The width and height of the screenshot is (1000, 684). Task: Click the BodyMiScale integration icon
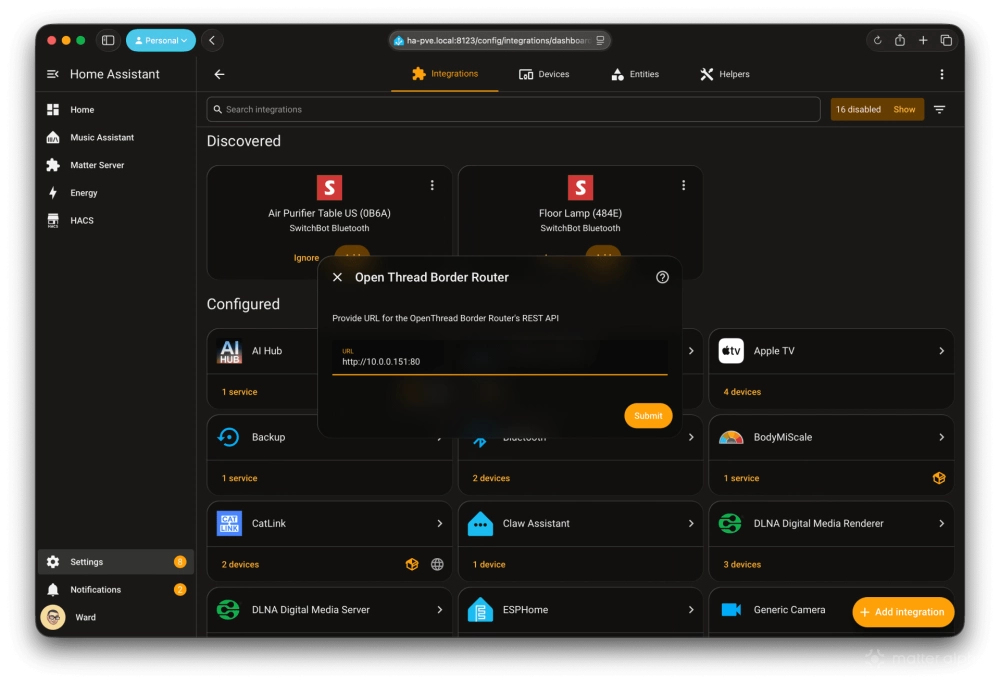(x=731, y=437)
